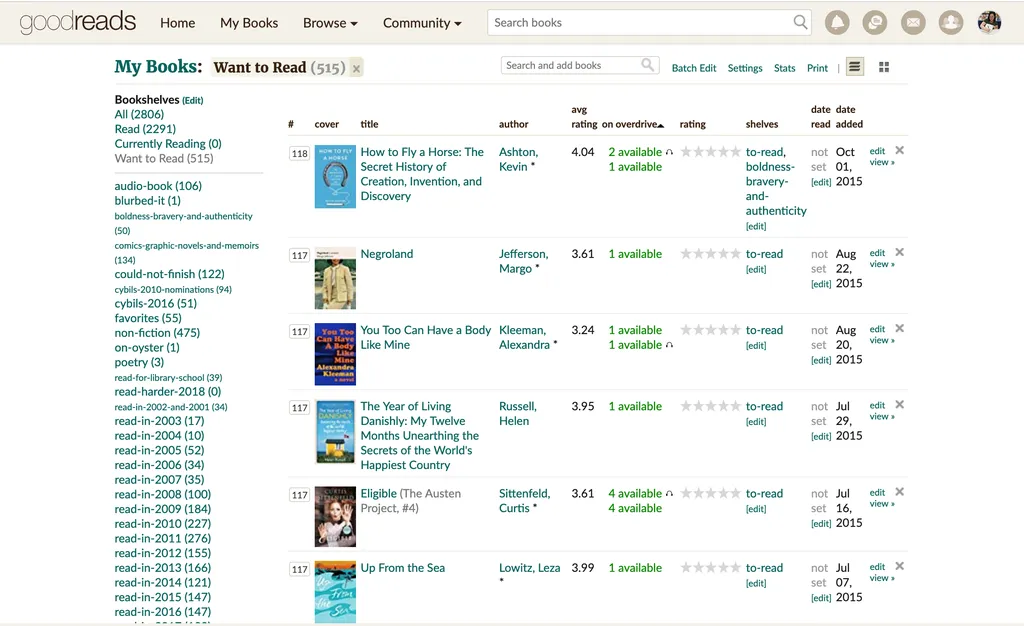The image size is (1024, 626).
Task: Open the profile avatar photo
Action: [989, 23]
